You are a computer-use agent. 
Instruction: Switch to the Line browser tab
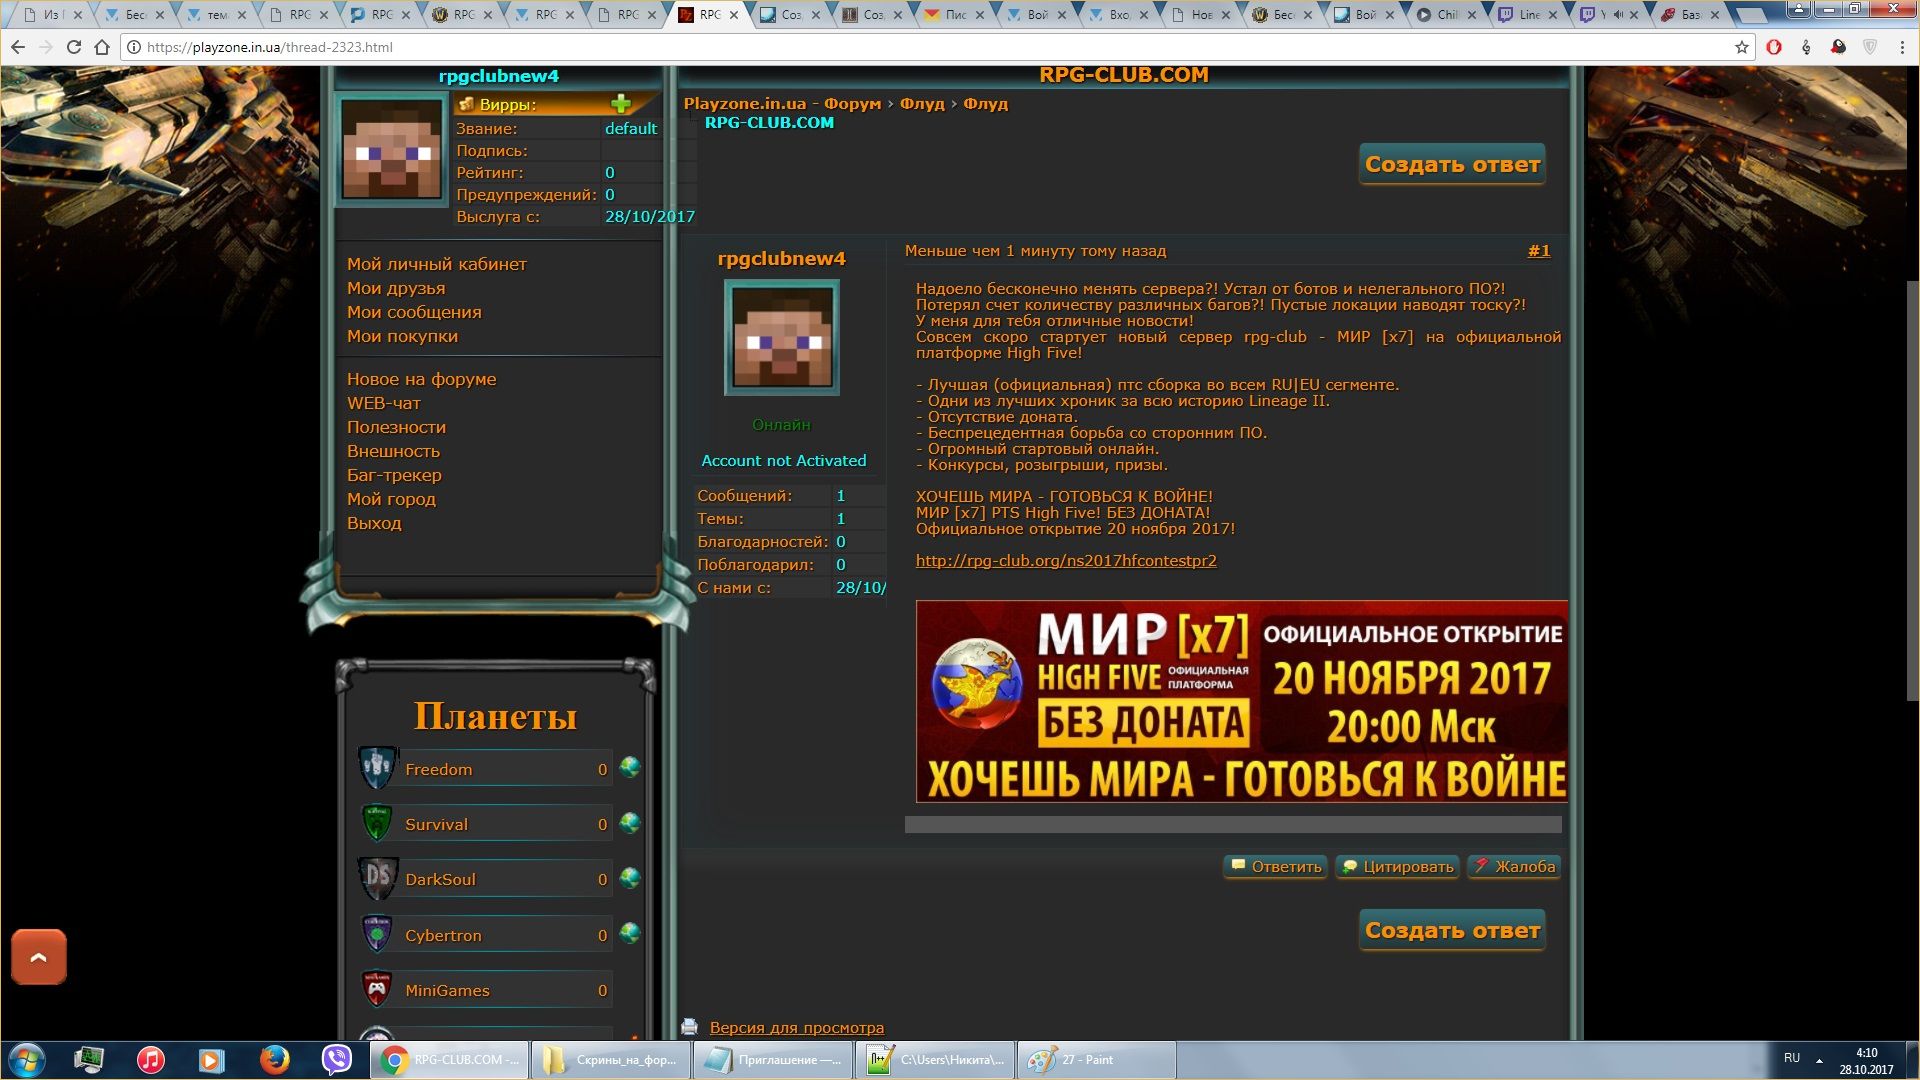[x=1528, y=15]
